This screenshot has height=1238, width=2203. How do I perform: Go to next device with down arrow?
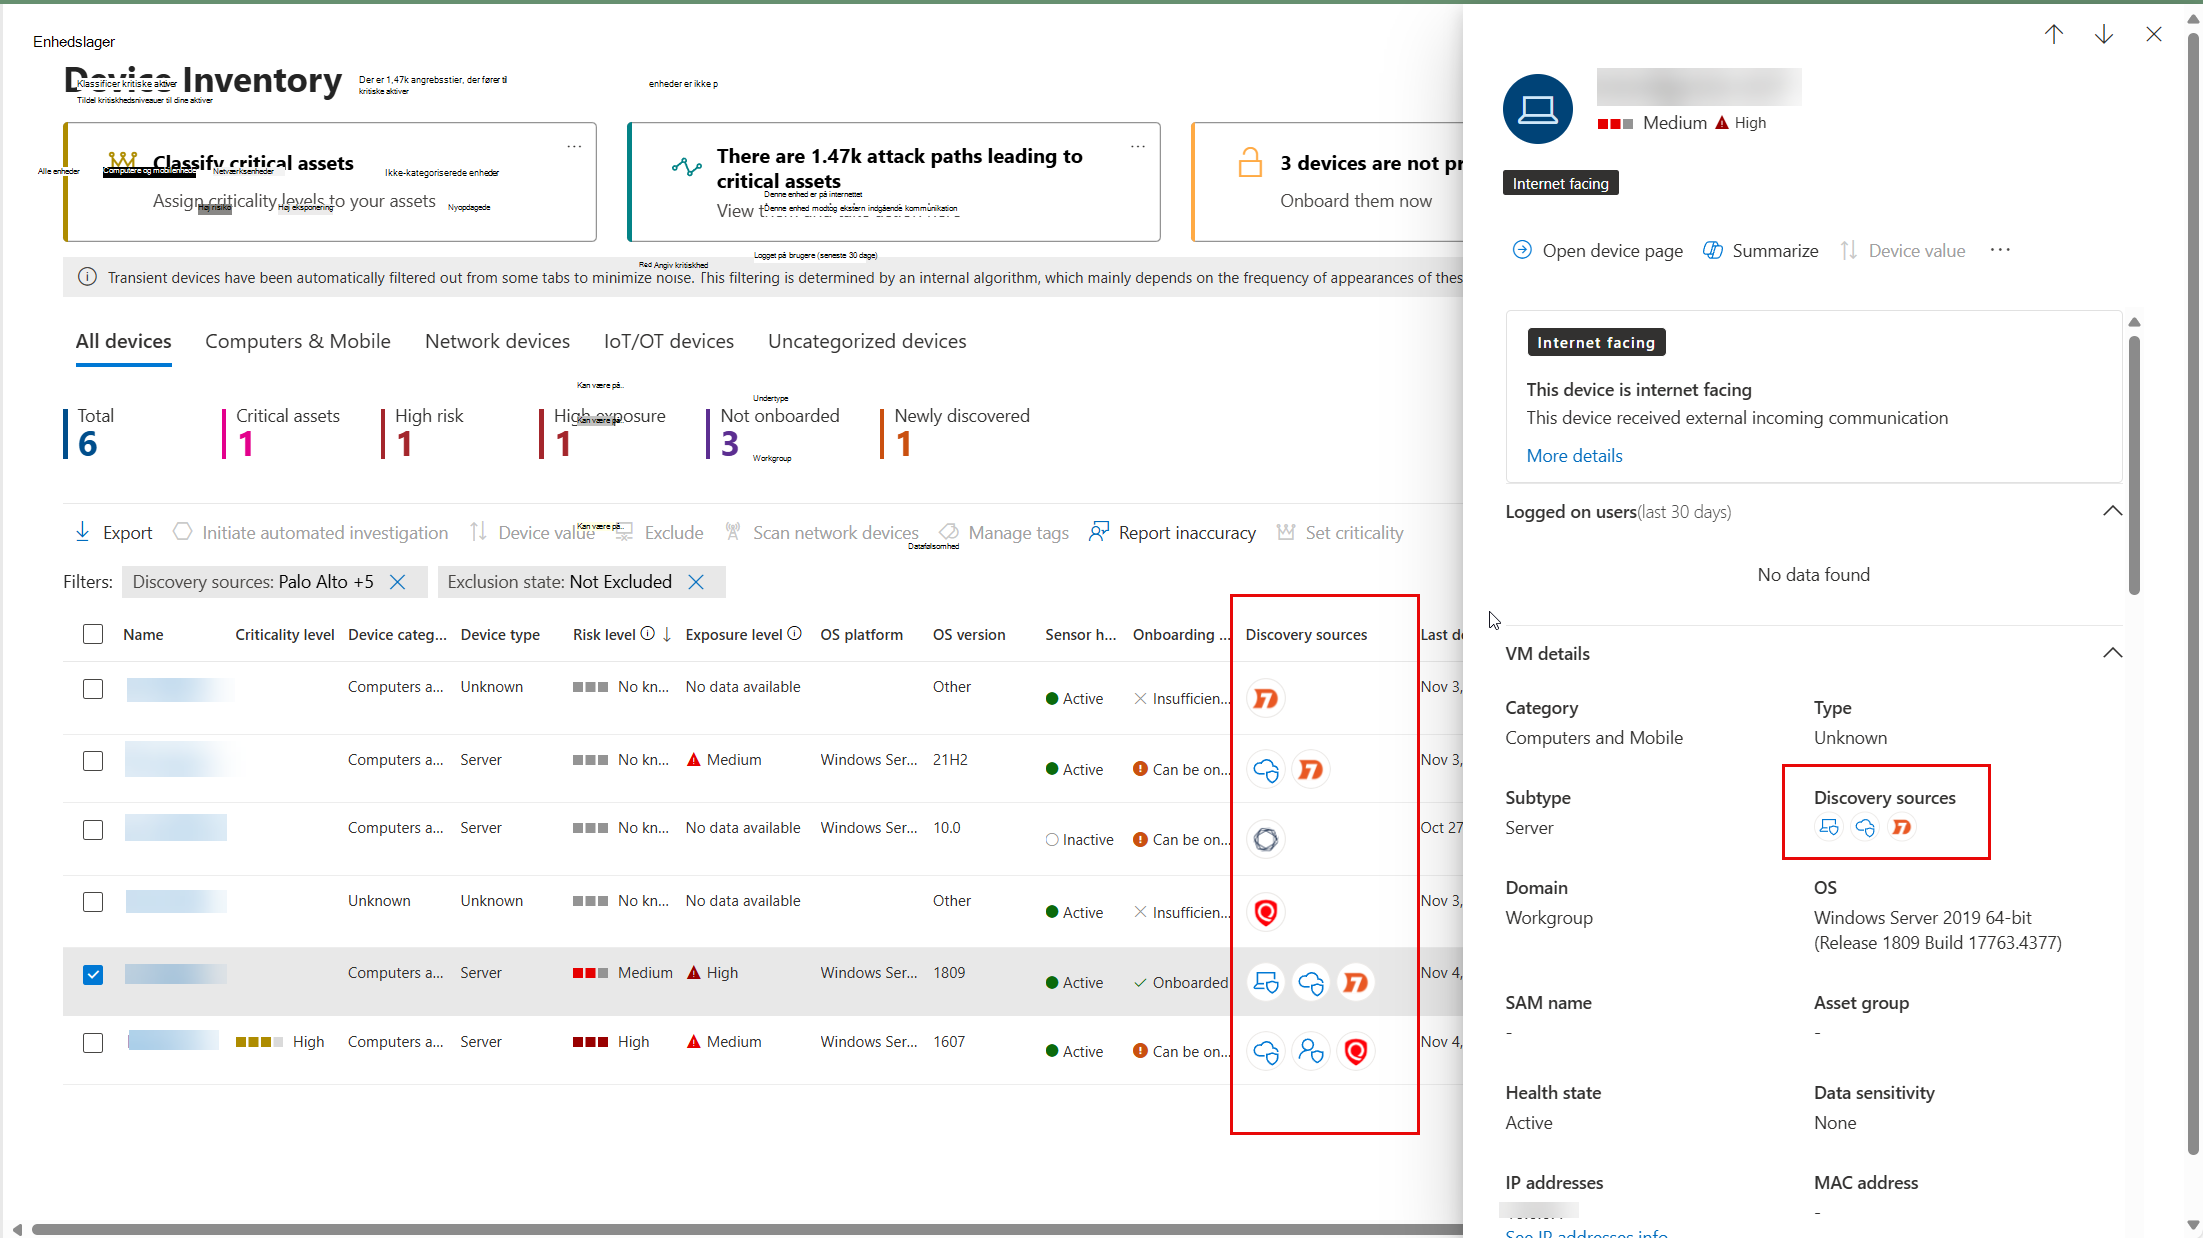[2104, 35]
